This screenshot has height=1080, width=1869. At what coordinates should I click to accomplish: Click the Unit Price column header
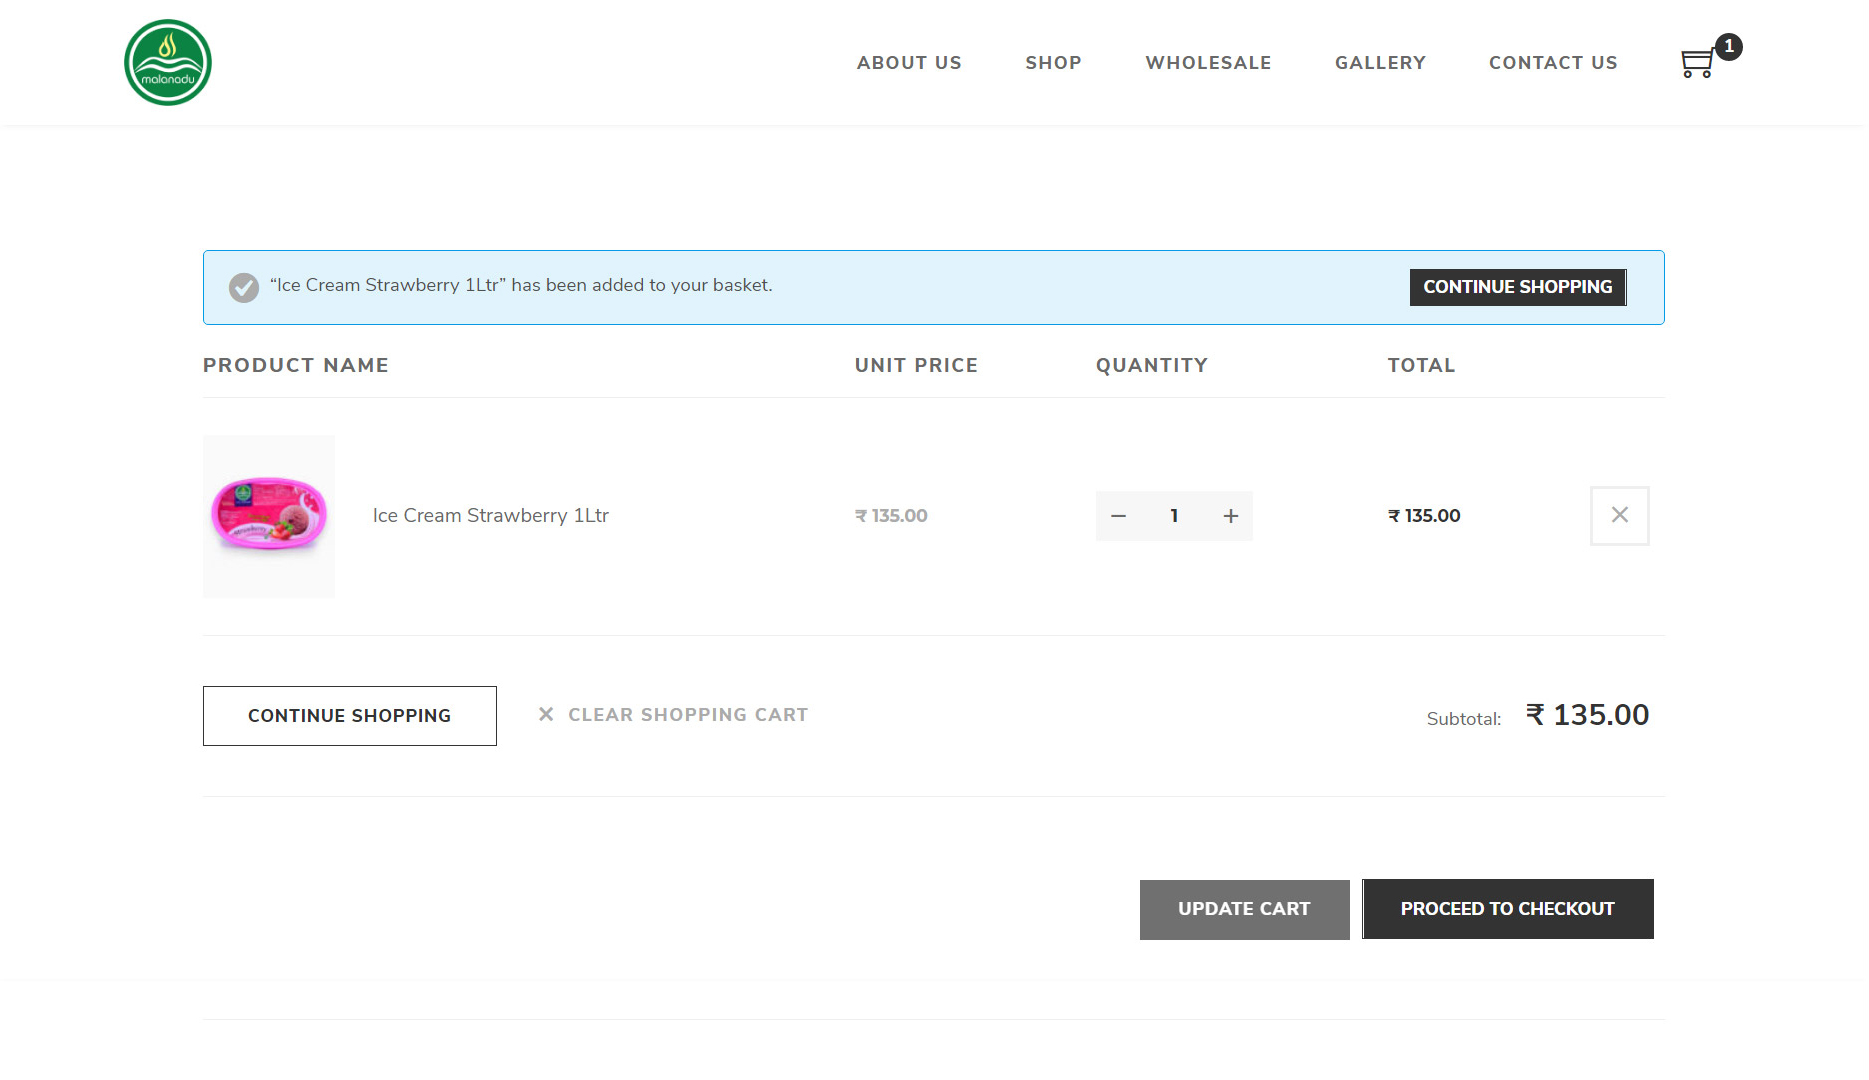(x=916, y=365)
